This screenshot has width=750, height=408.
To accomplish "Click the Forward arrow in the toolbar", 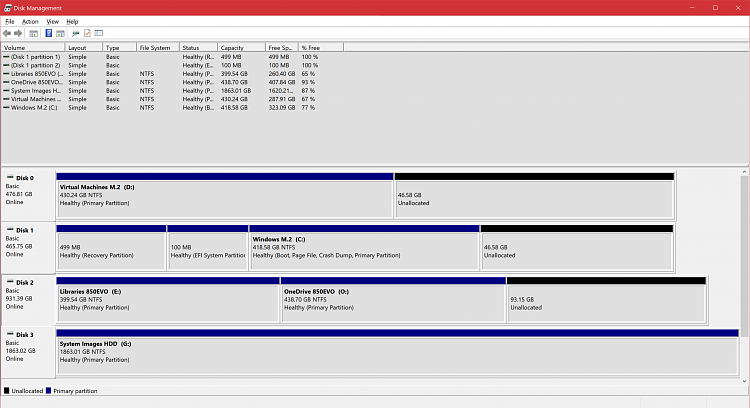I will (x=18, y=33).
